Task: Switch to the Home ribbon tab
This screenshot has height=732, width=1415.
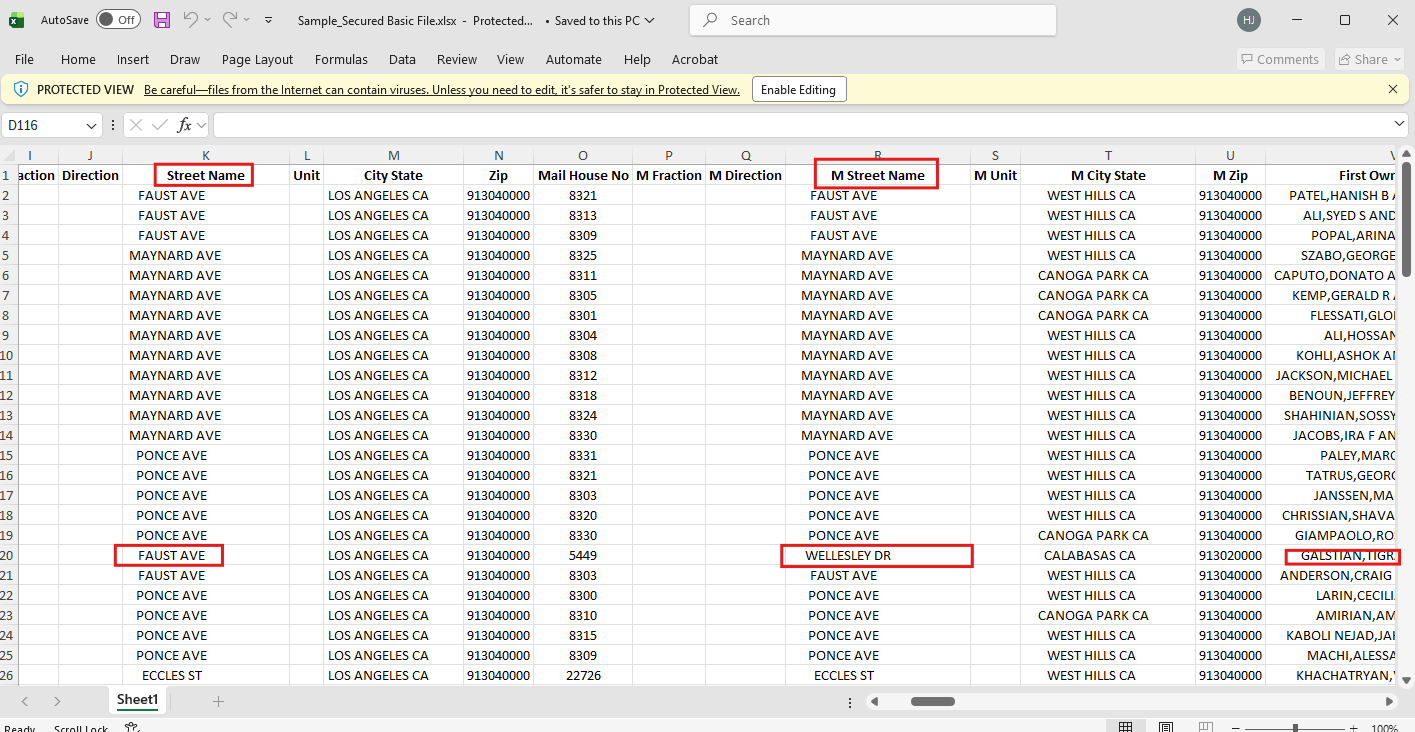Action: pyautogui.click(x=78, y=60)
